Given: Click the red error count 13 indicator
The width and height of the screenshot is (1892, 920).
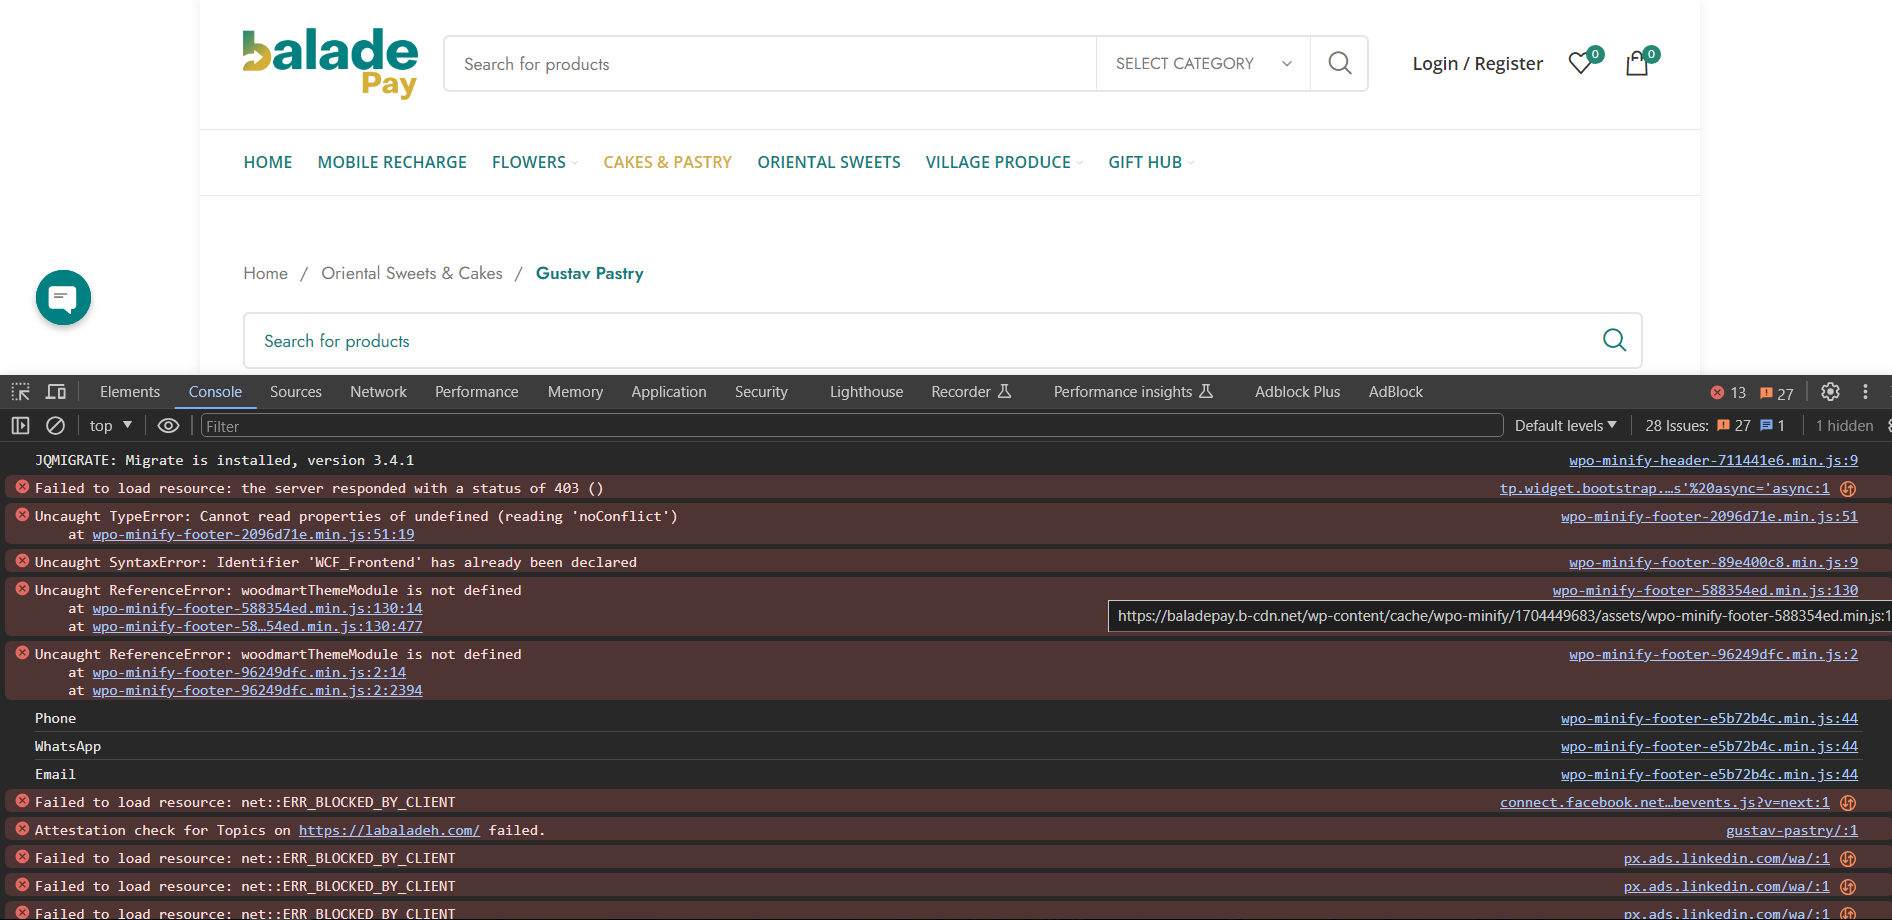Looking at the screenshot, I should tap(1728, 393).
